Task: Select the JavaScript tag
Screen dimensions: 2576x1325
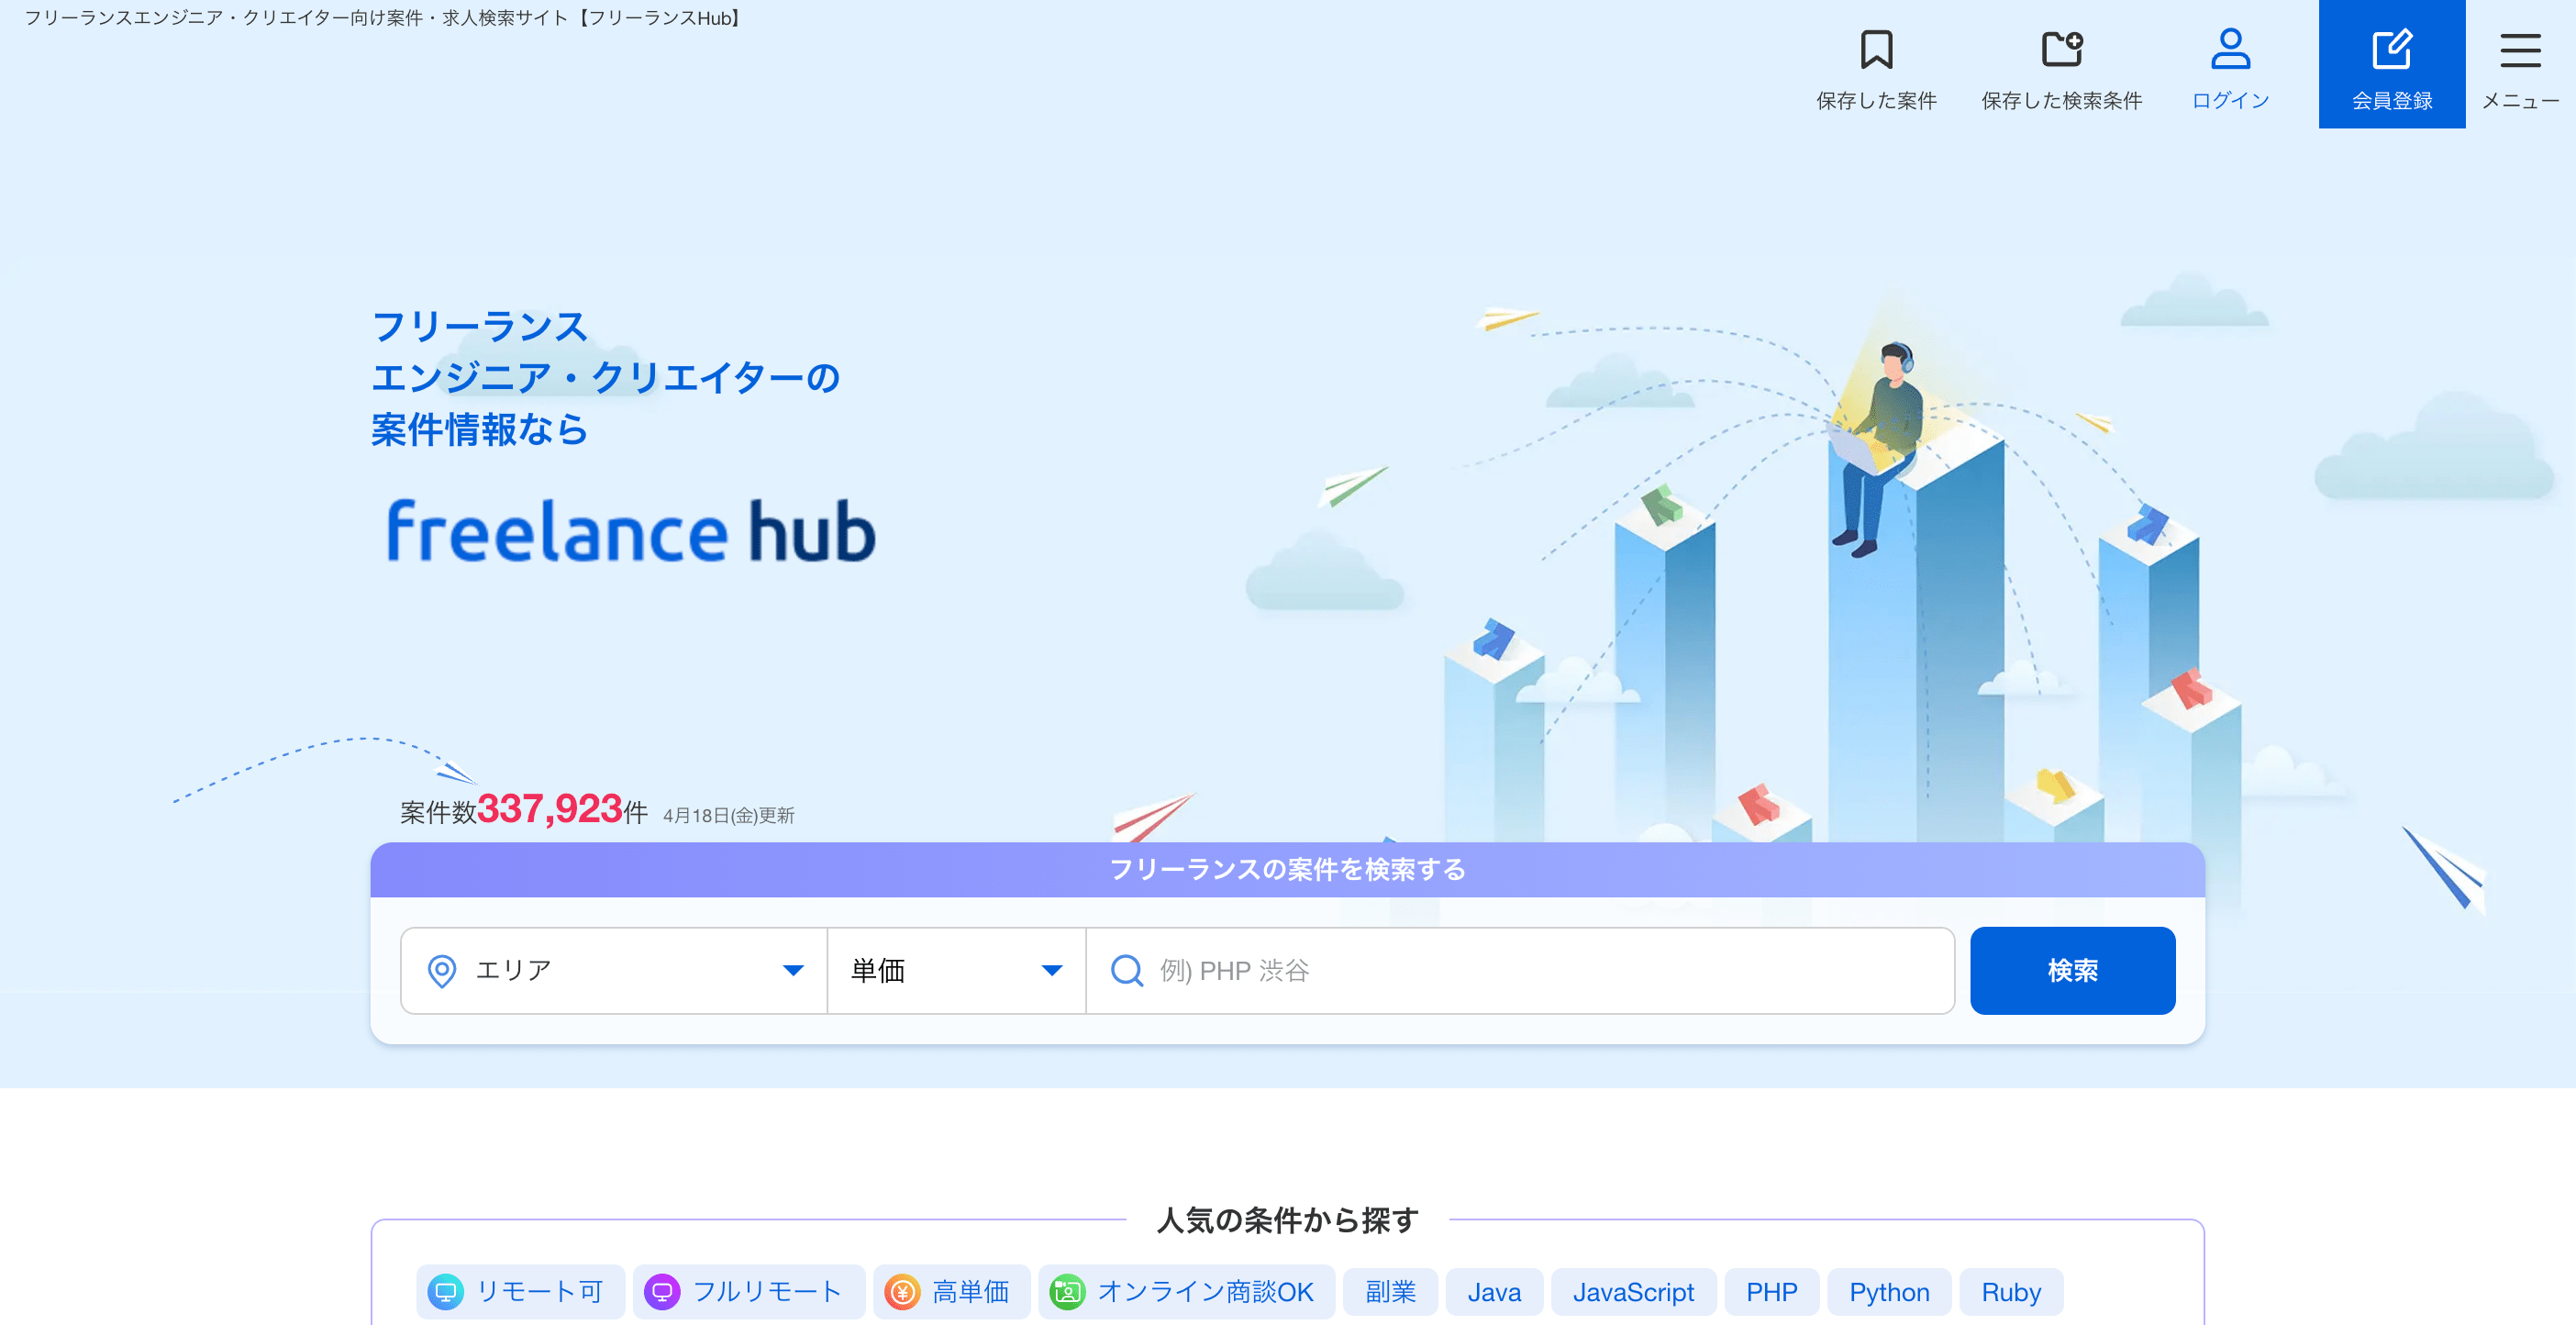Action: 1633,1291
